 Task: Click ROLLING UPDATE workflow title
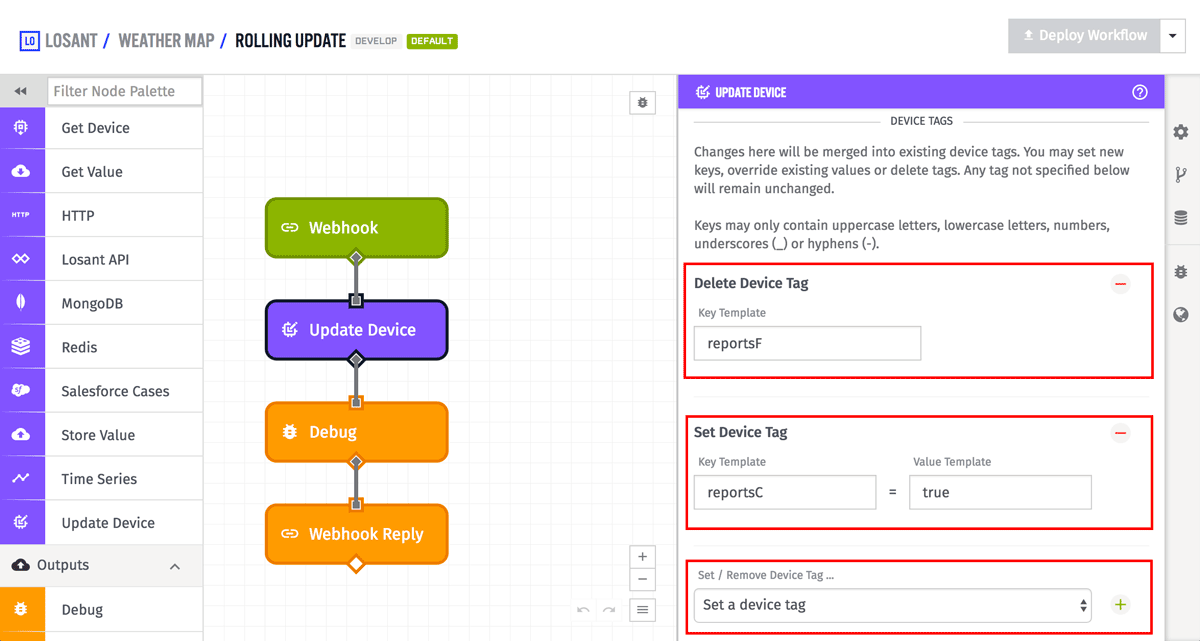(290, 41)
